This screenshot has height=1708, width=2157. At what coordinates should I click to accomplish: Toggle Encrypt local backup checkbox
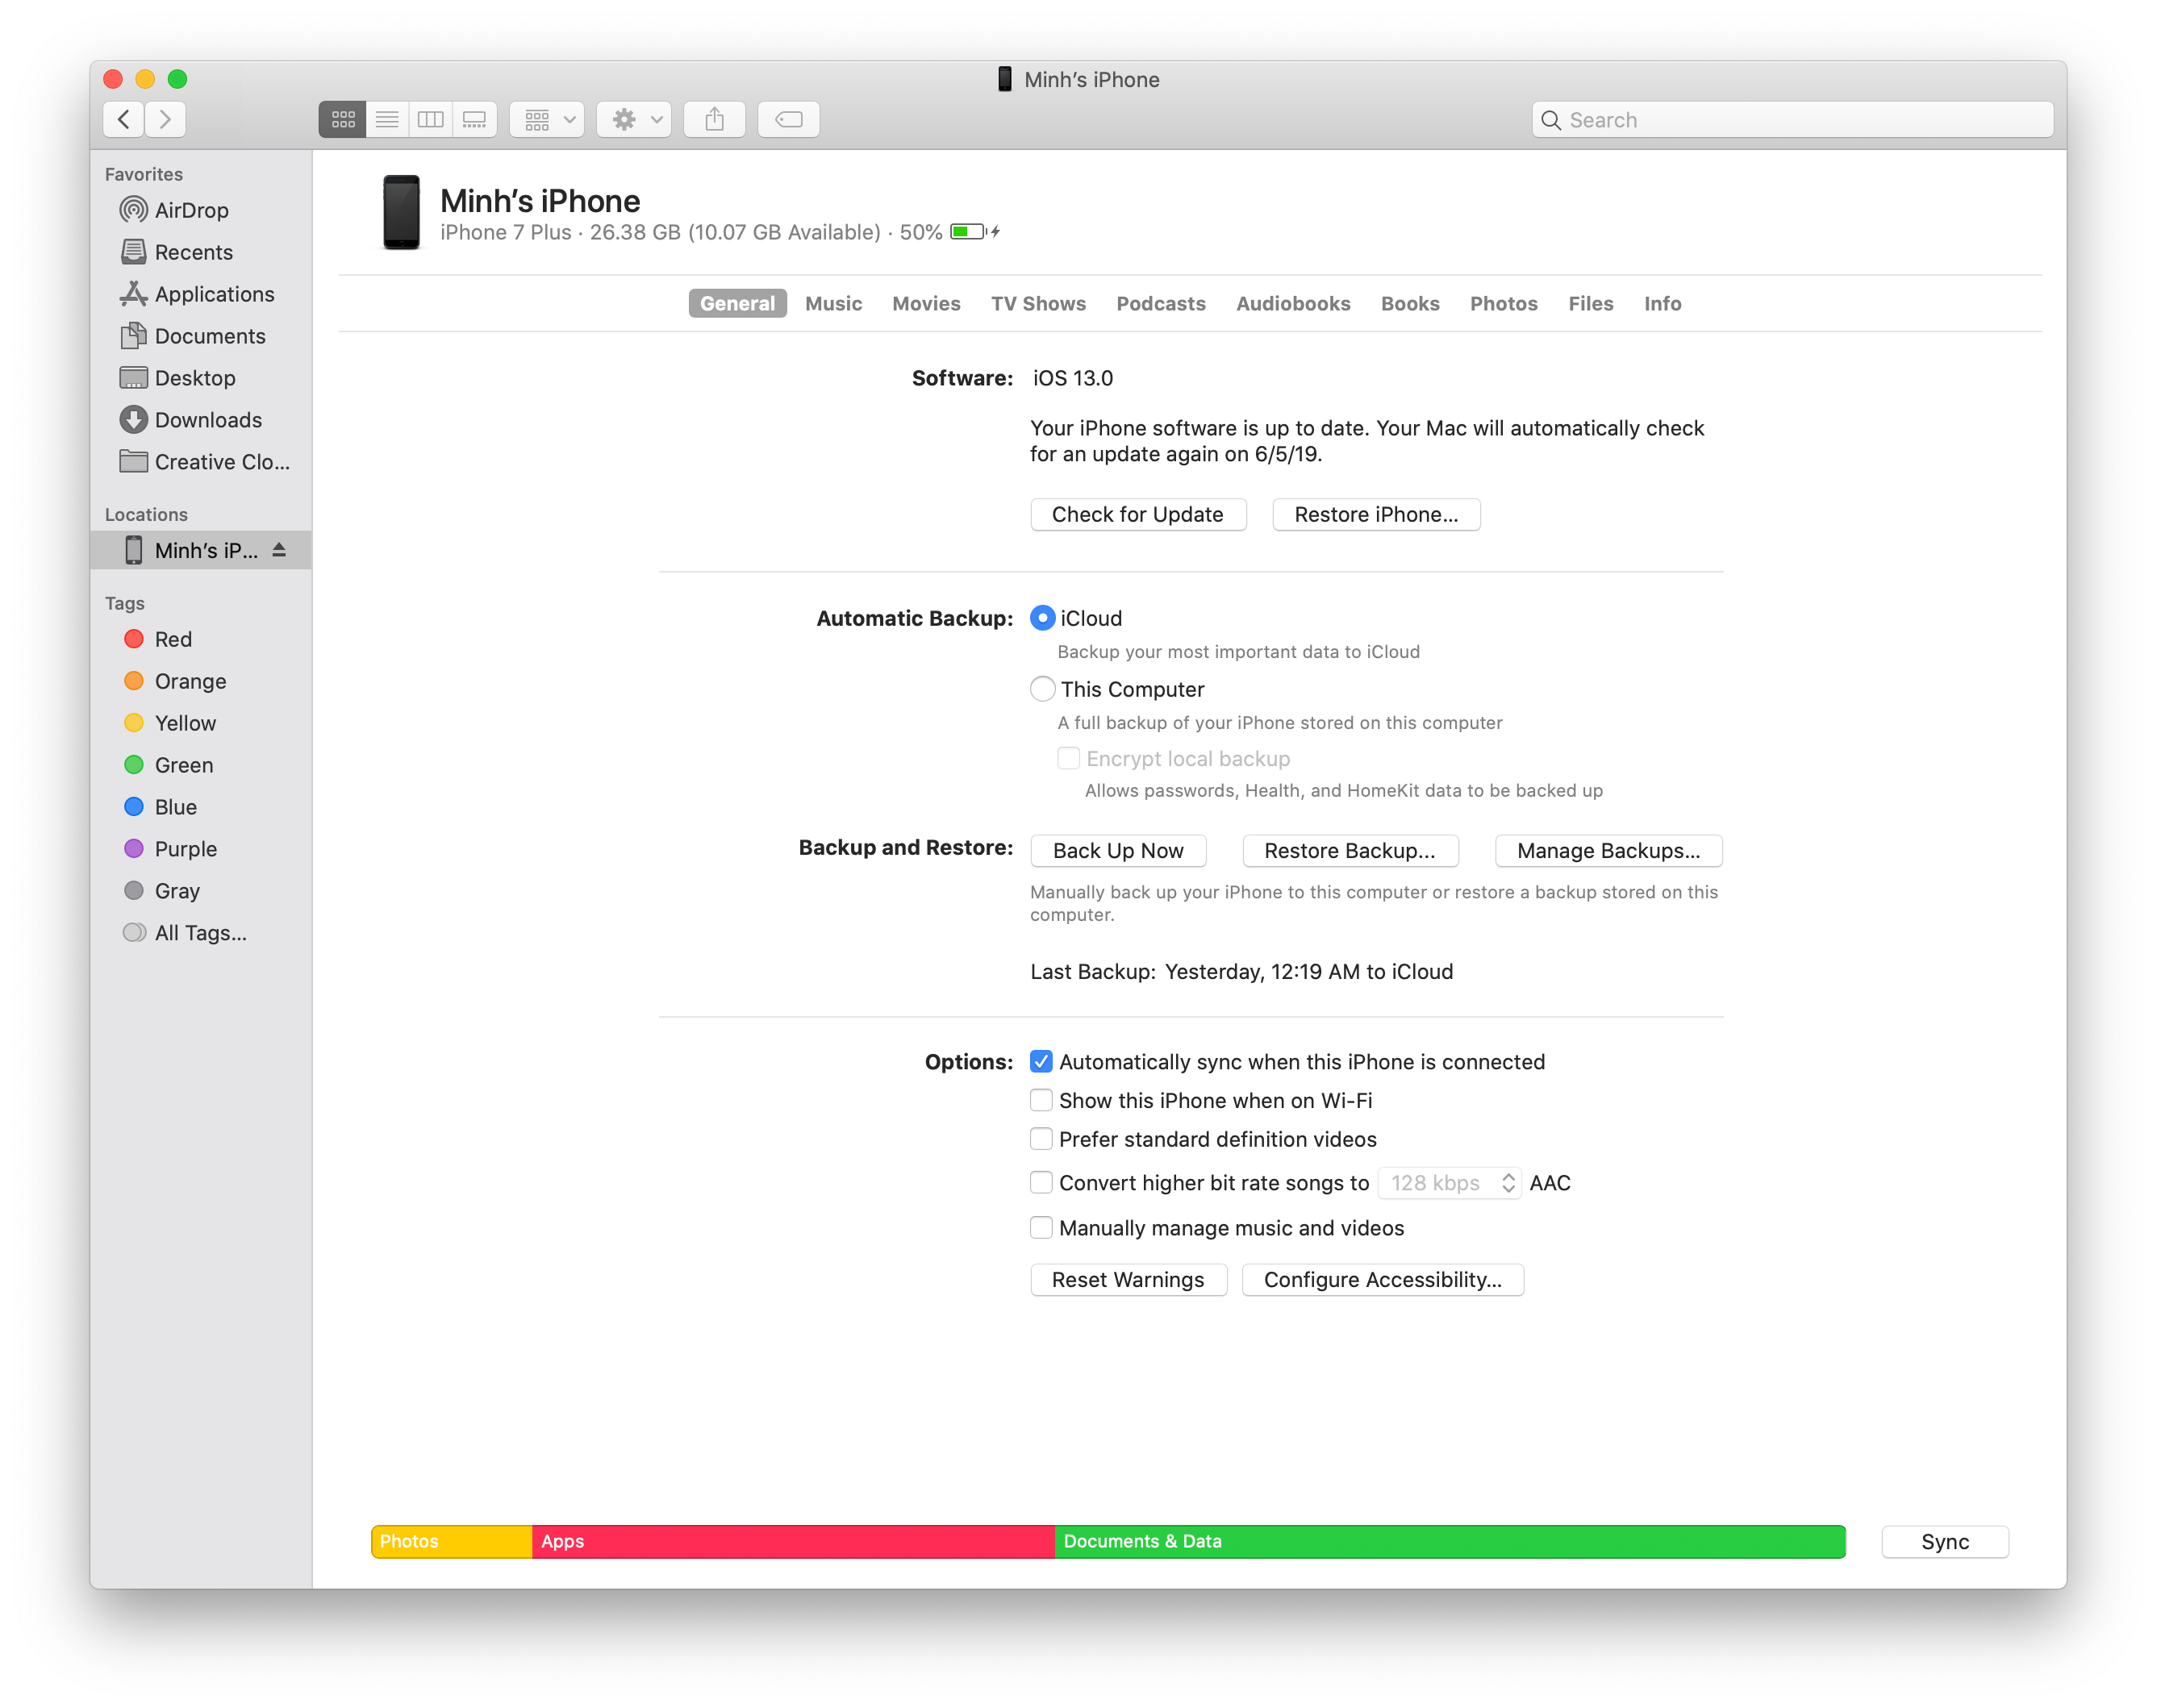click(1068, 759)
